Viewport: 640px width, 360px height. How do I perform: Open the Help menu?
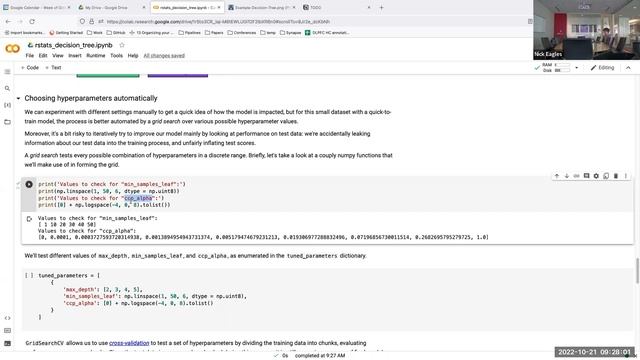tap(133, 56)
